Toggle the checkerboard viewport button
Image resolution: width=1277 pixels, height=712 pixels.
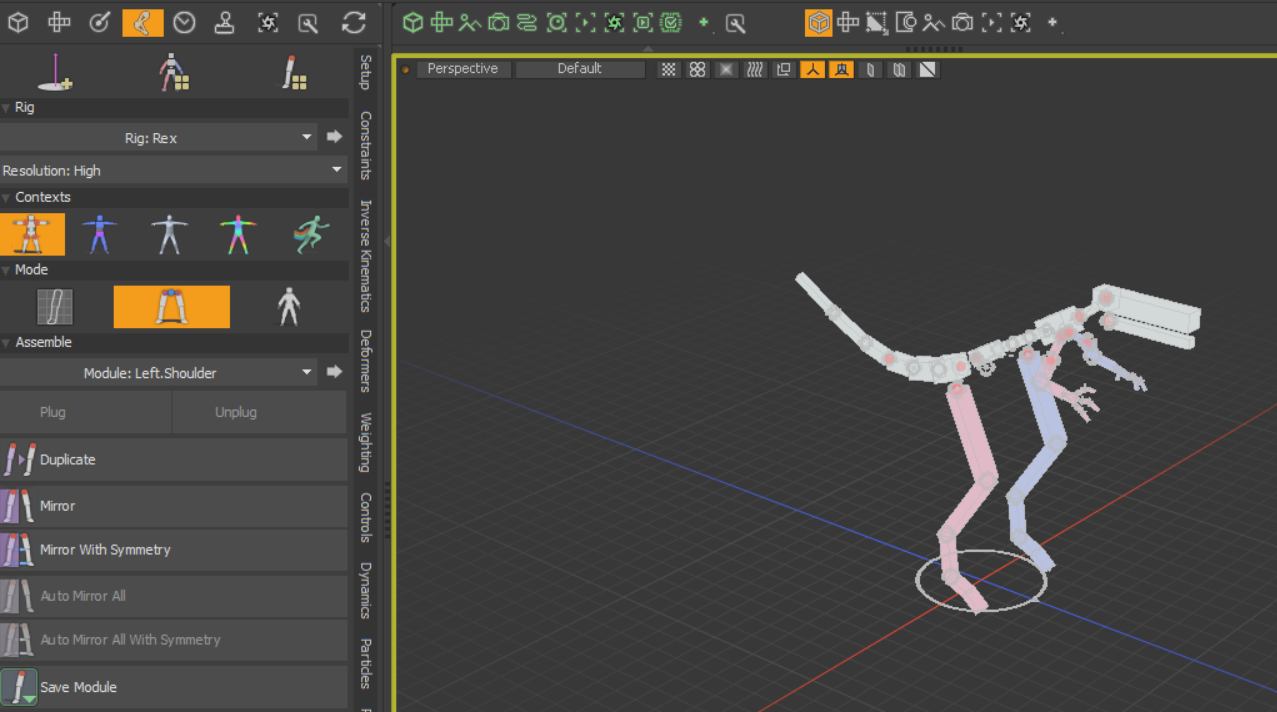(x=669, y=69)
